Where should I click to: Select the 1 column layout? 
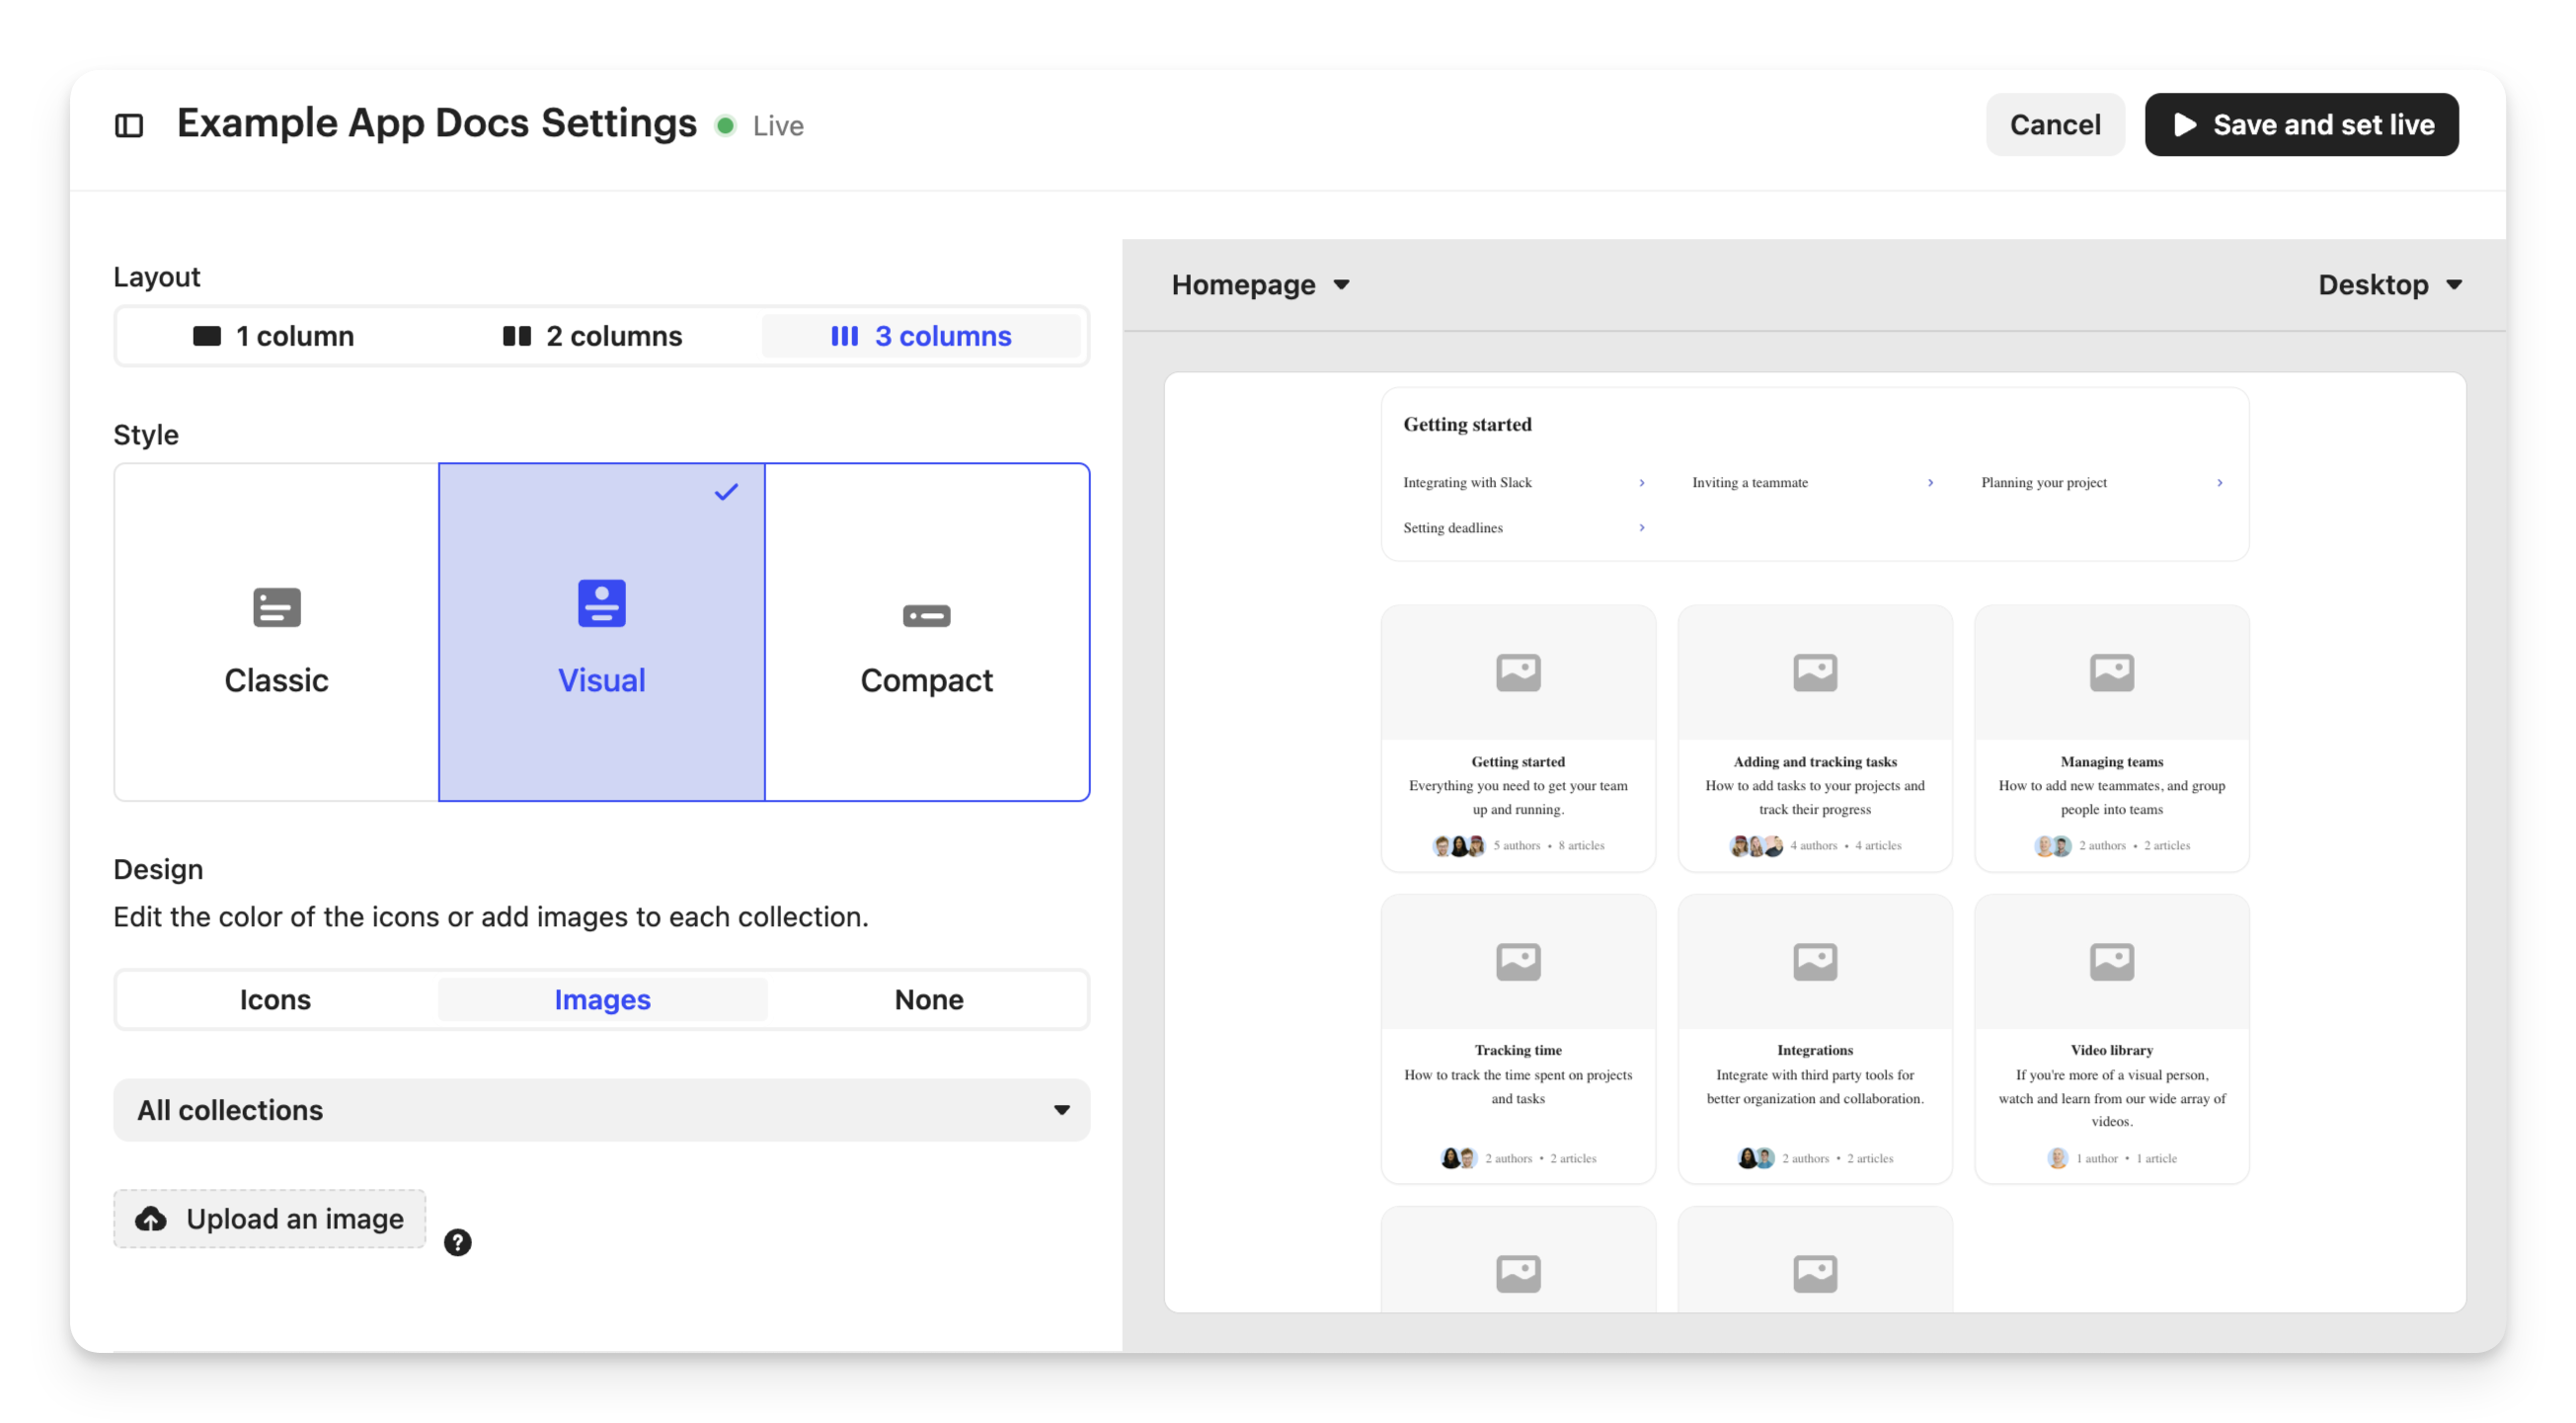(x=274, y=336)
